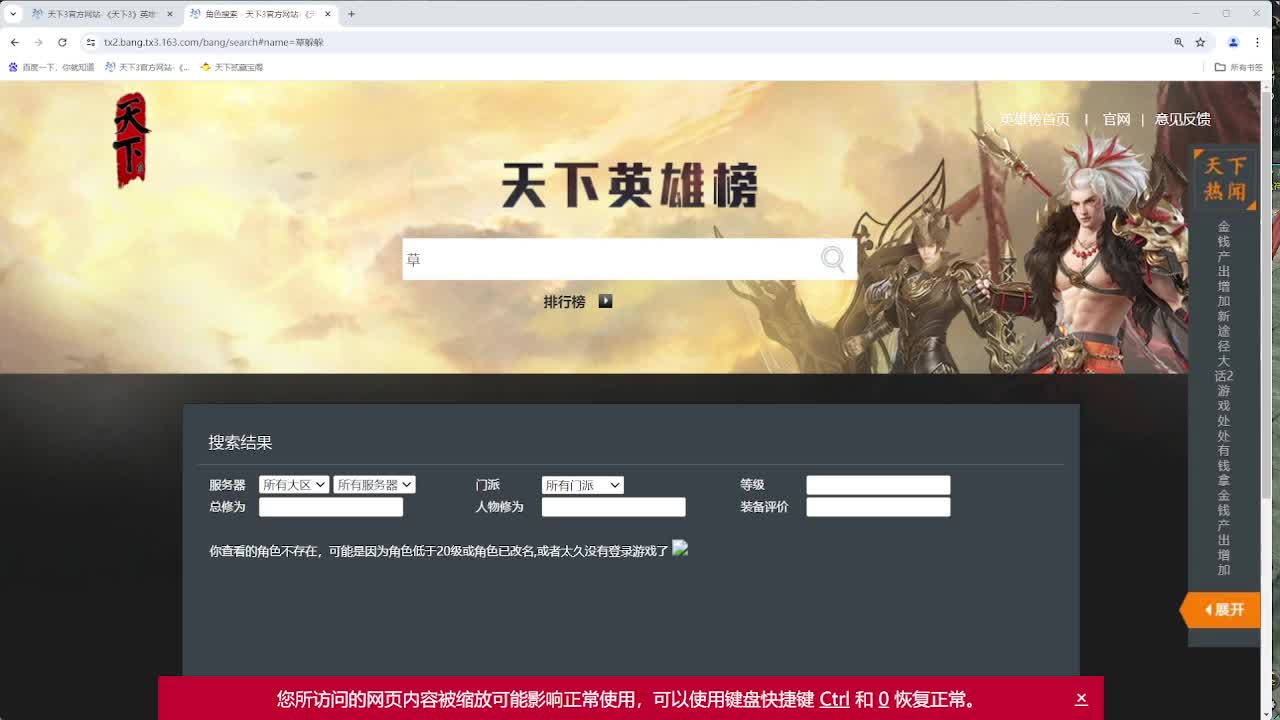Screen dimensions: 1280x720
Task: Click the 搜索结果 heading text
Action: coord(240,442)
